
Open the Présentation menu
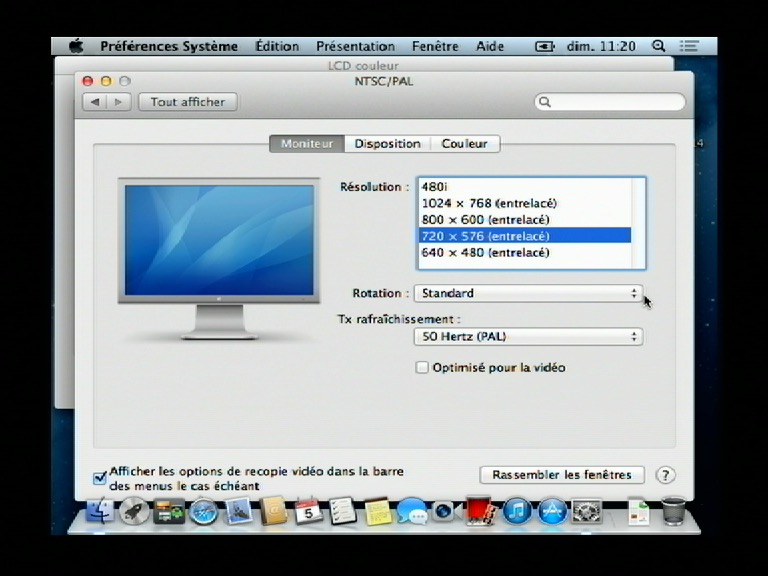pos(356,47)
